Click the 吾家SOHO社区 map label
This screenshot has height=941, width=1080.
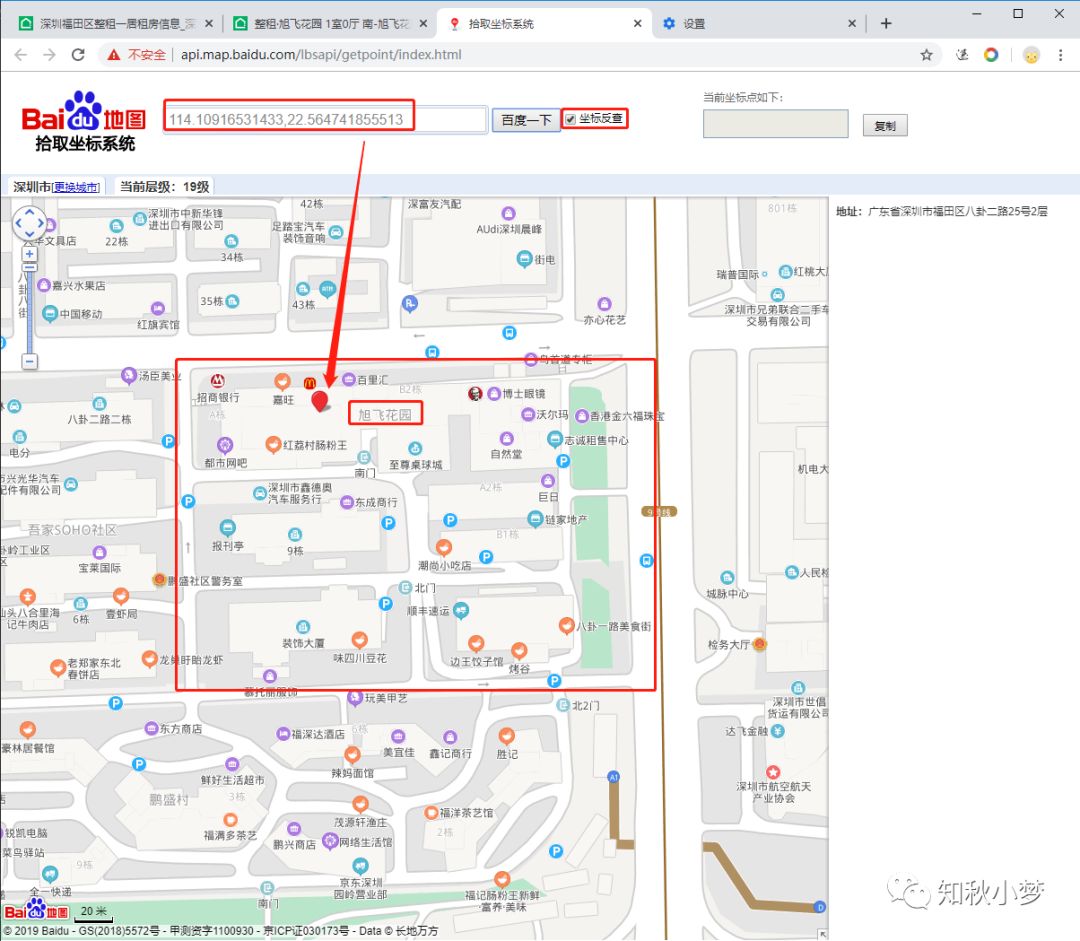[72, 530]
